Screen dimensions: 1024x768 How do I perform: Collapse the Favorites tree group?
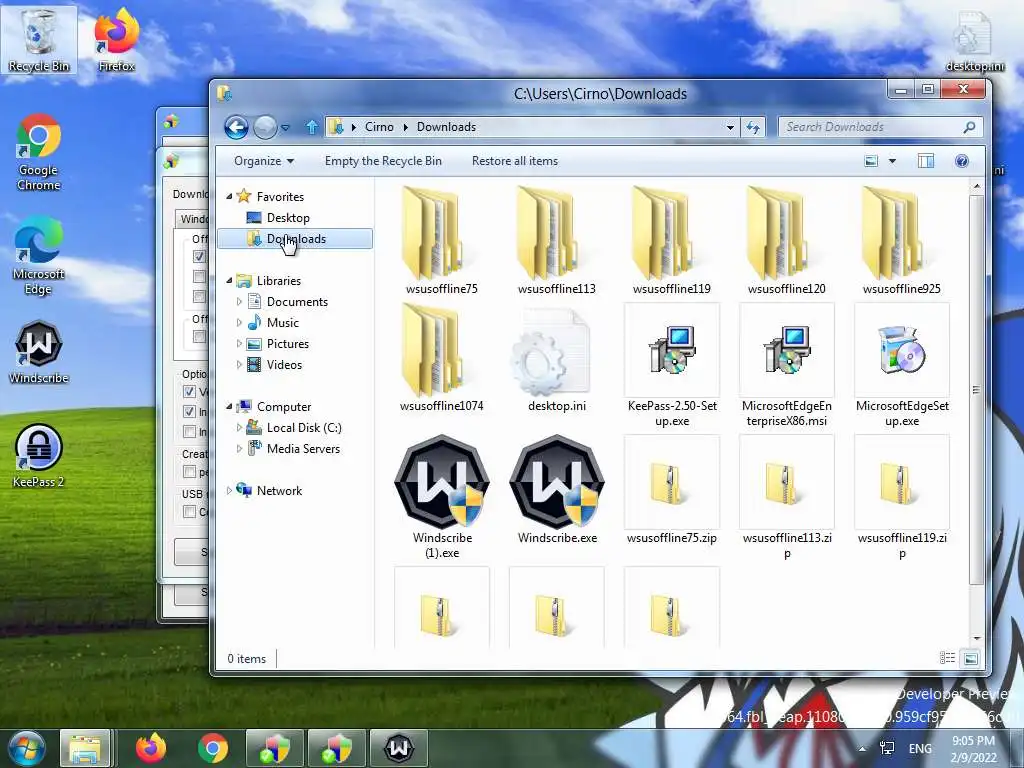pyautogui.click(x=229, y=196)
